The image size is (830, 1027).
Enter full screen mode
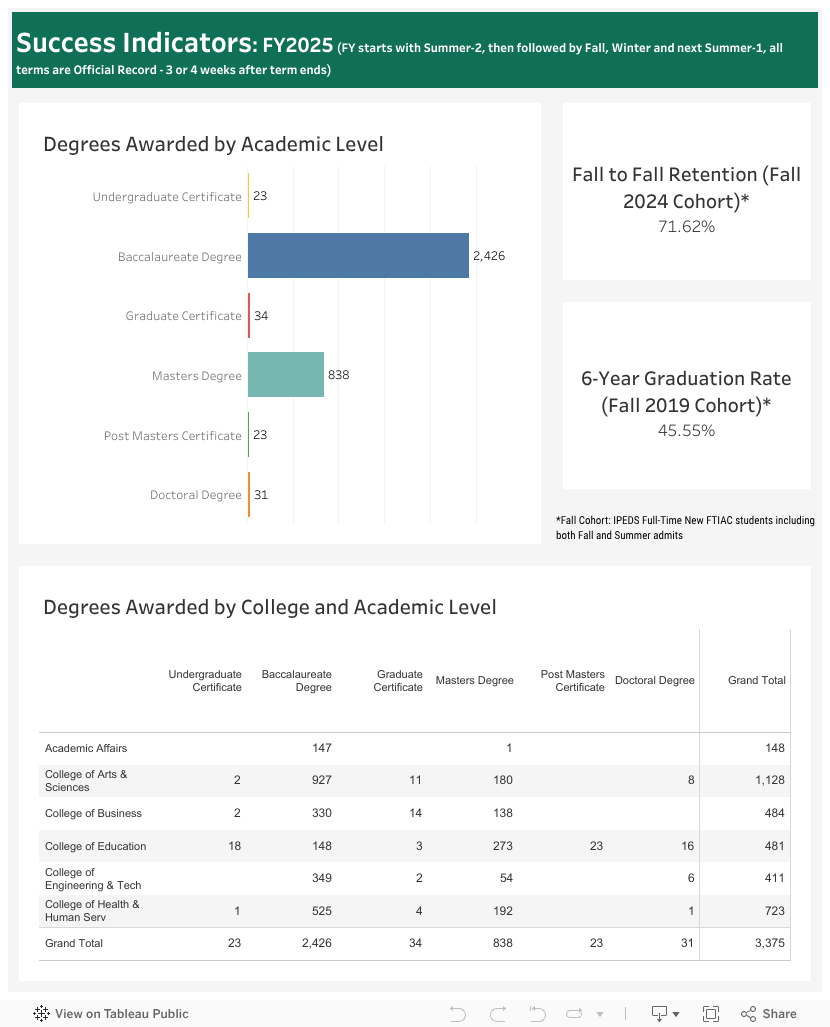point(711,1013)
